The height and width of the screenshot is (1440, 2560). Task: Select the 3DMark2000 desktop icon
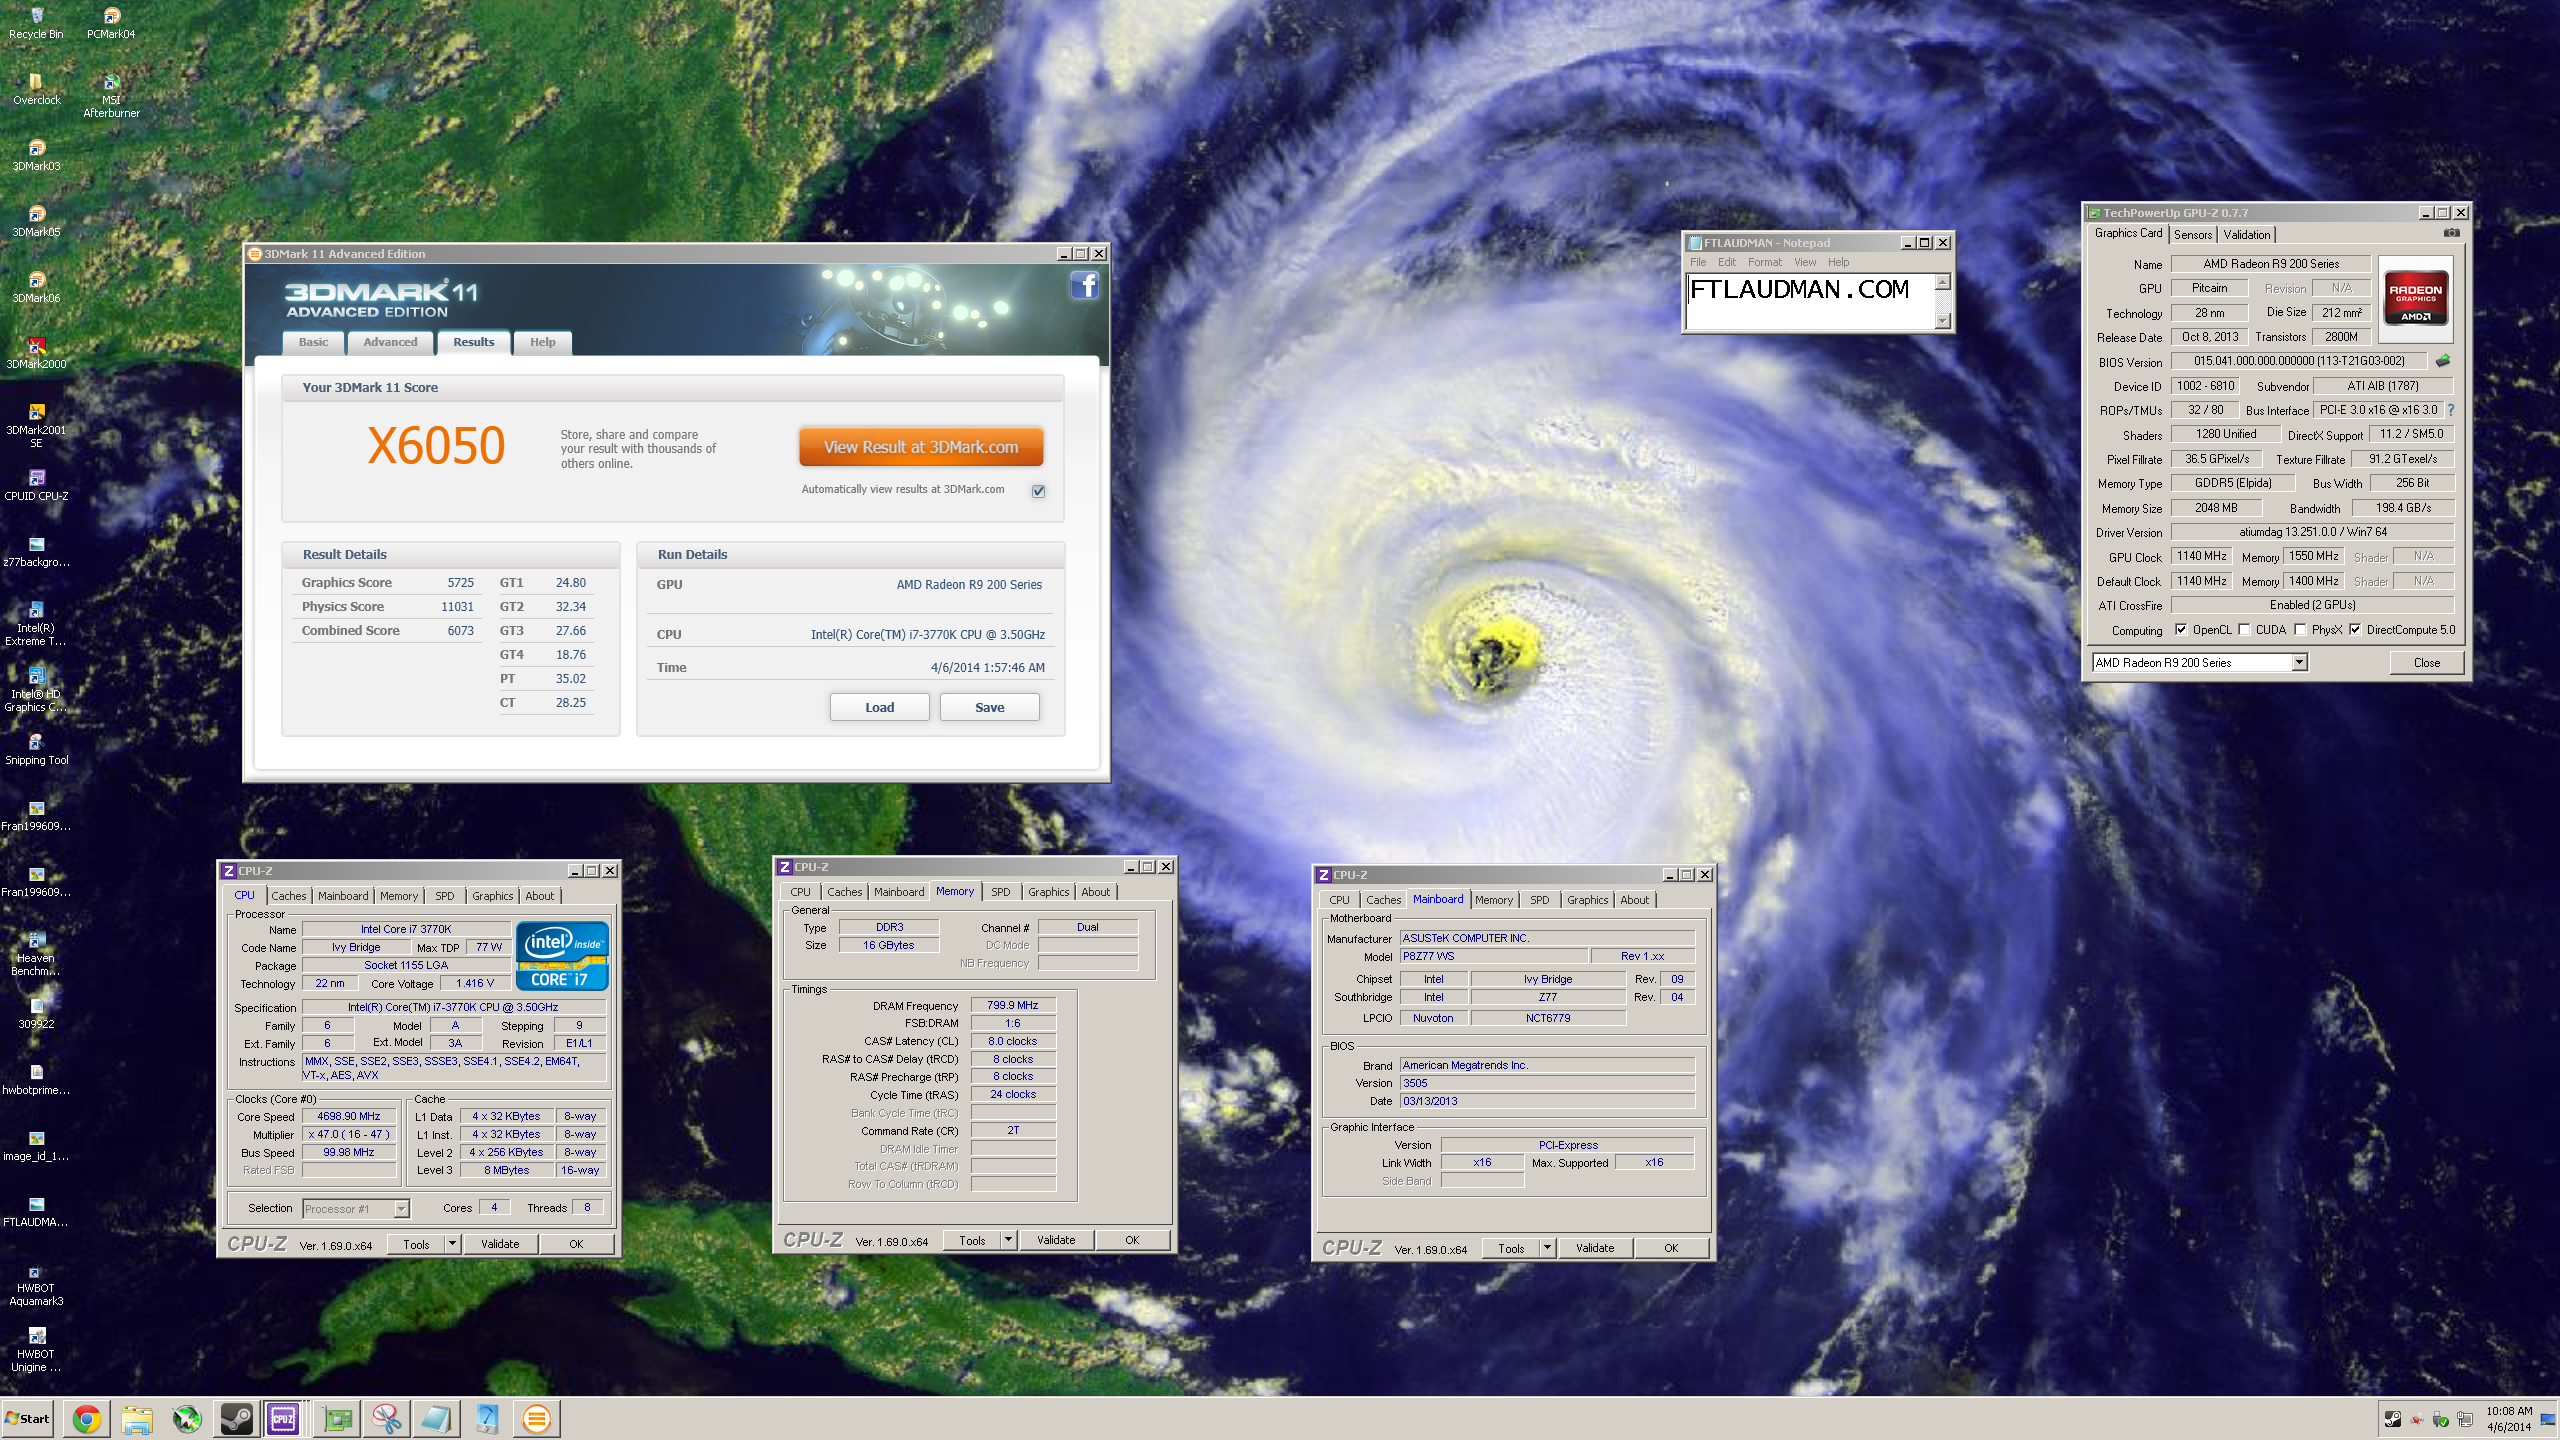[x=36, y=353]
